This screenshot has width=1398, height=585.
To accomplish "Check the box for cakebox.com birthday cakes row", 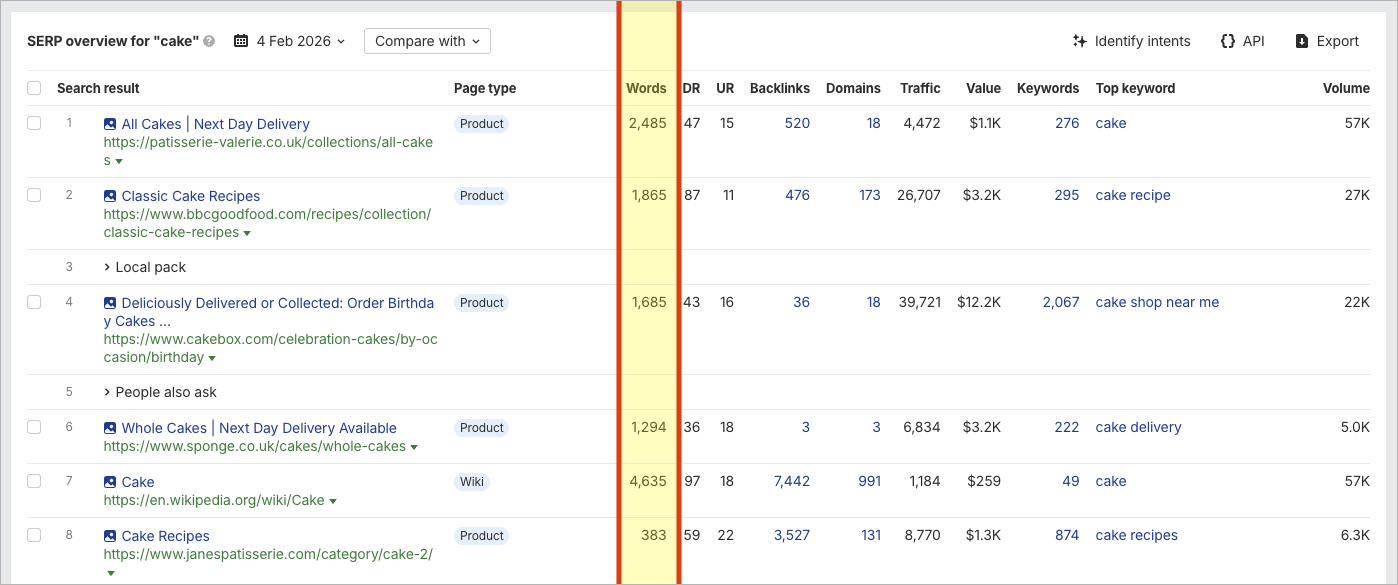I will (x=34, y=302).
